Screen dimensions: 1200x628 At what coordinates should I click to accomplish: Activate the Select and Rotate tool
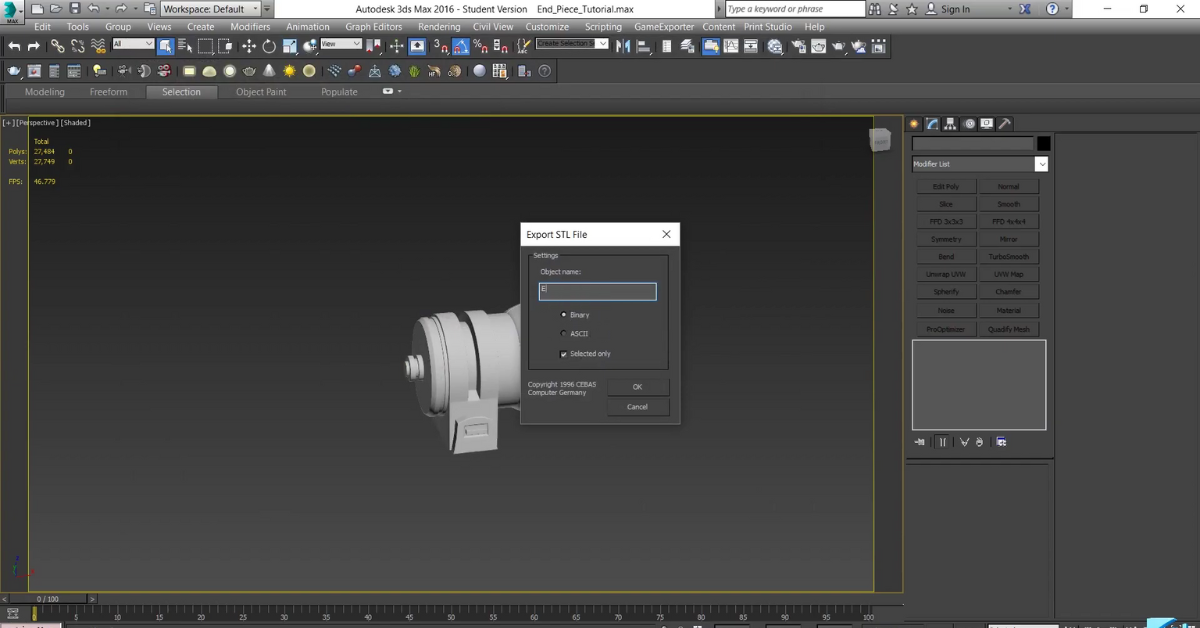pos(267,45)
